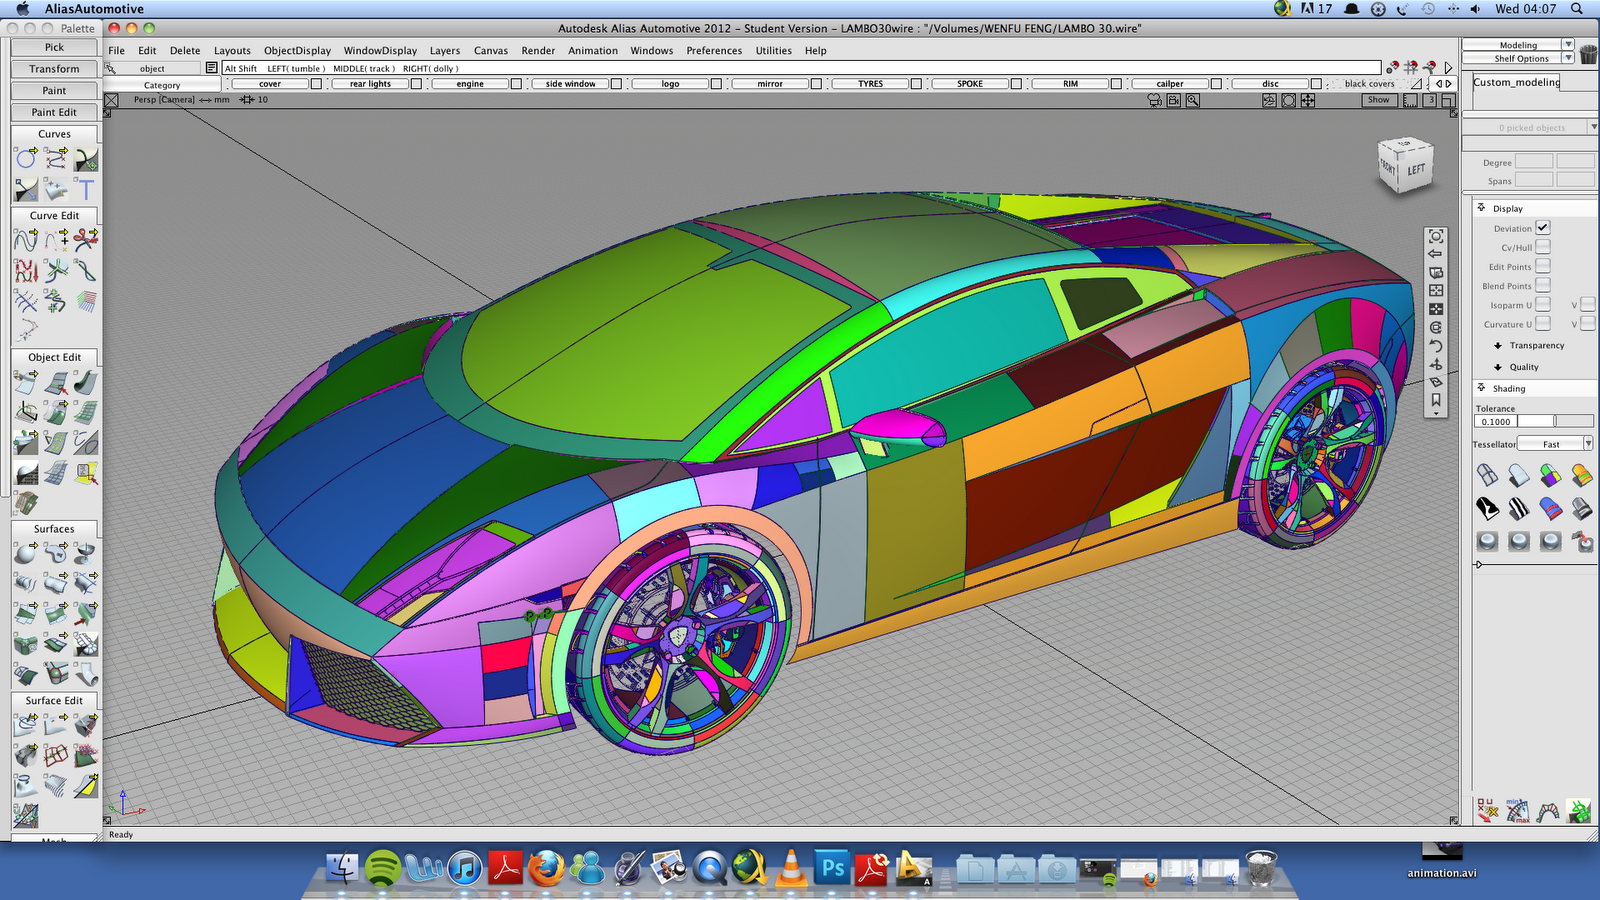Select the attach object edit tool
Image resolution: width=1600 pixels, height=900 pixels.
[x=26, y=381]
